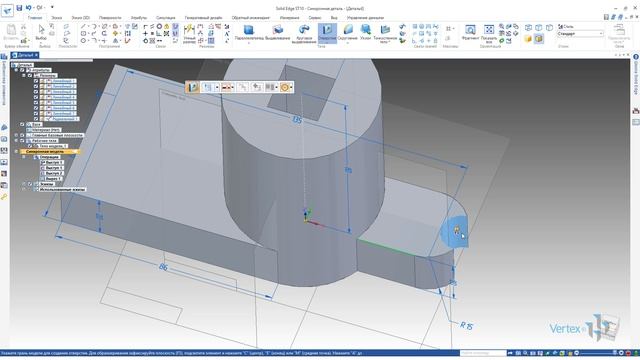Open the quick access toolbar customize arrow

52,7
